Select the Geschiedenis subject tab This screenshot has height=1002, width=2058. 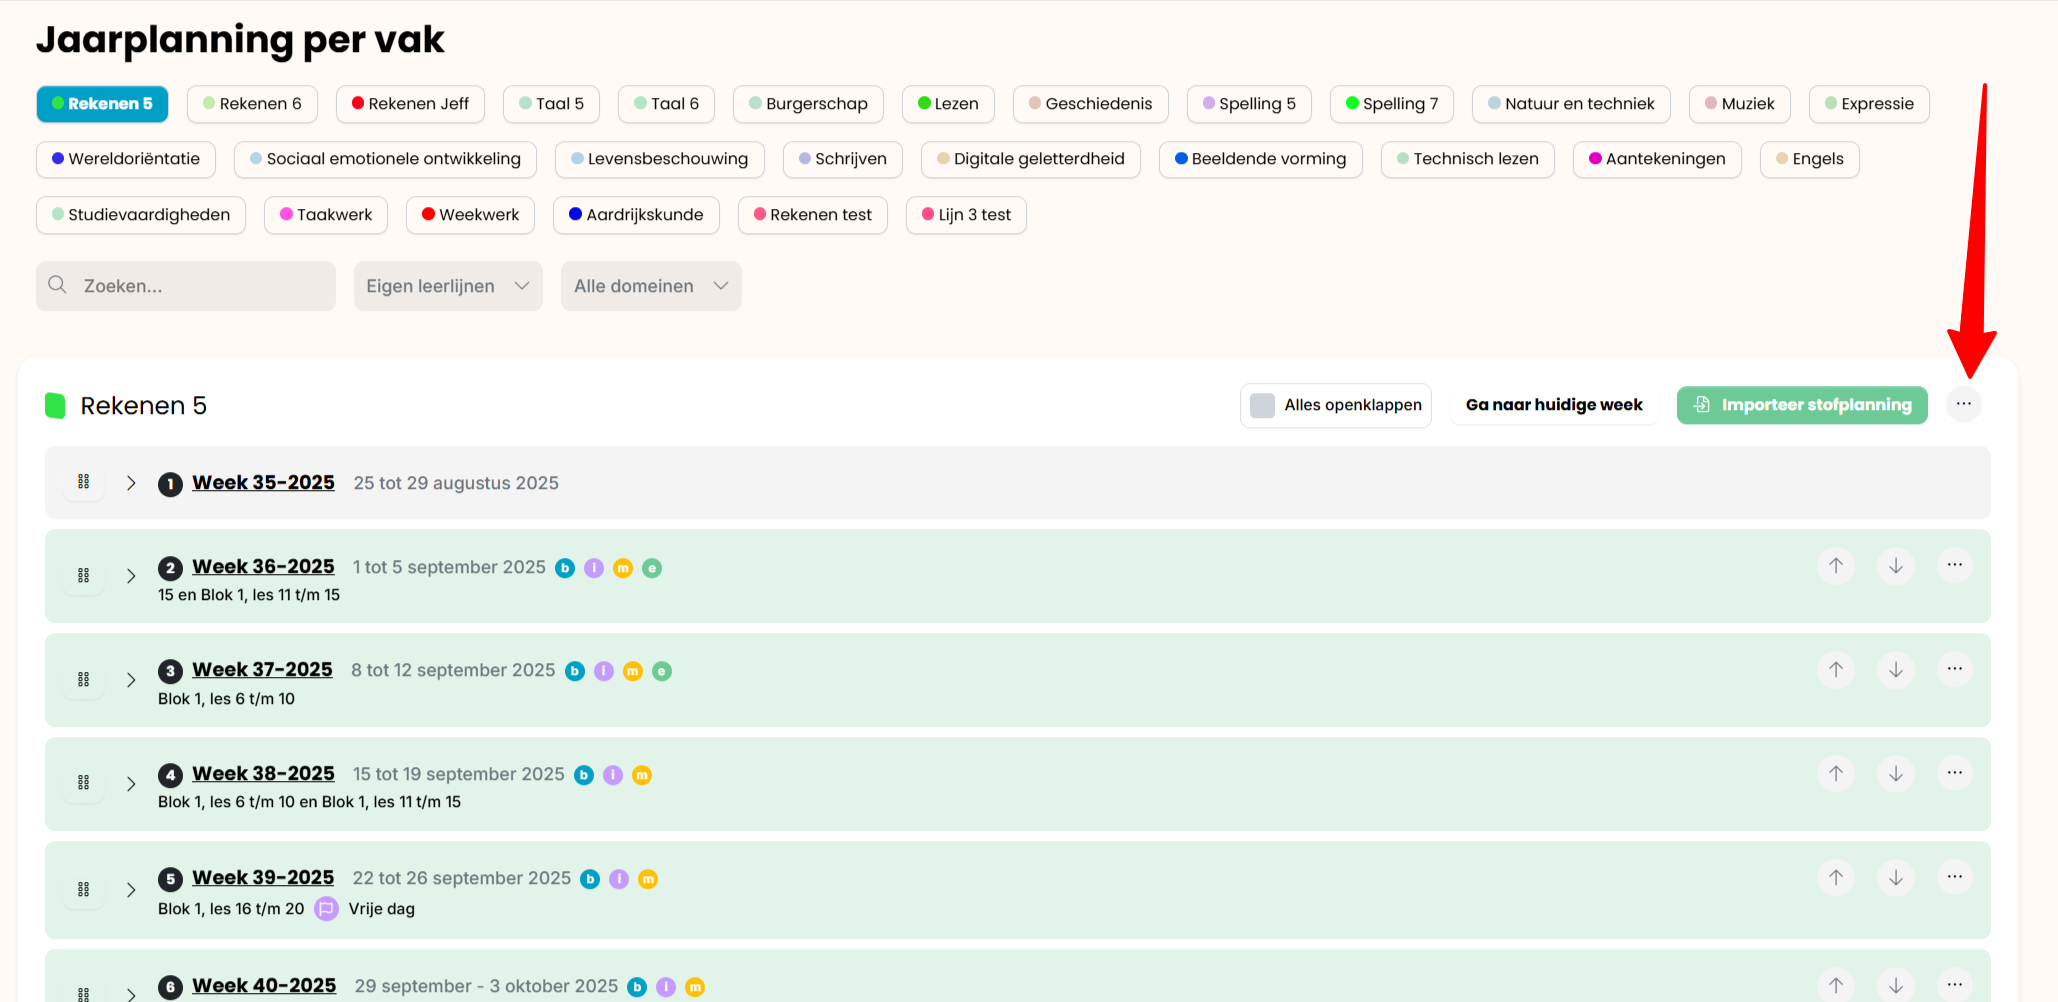1090,104
